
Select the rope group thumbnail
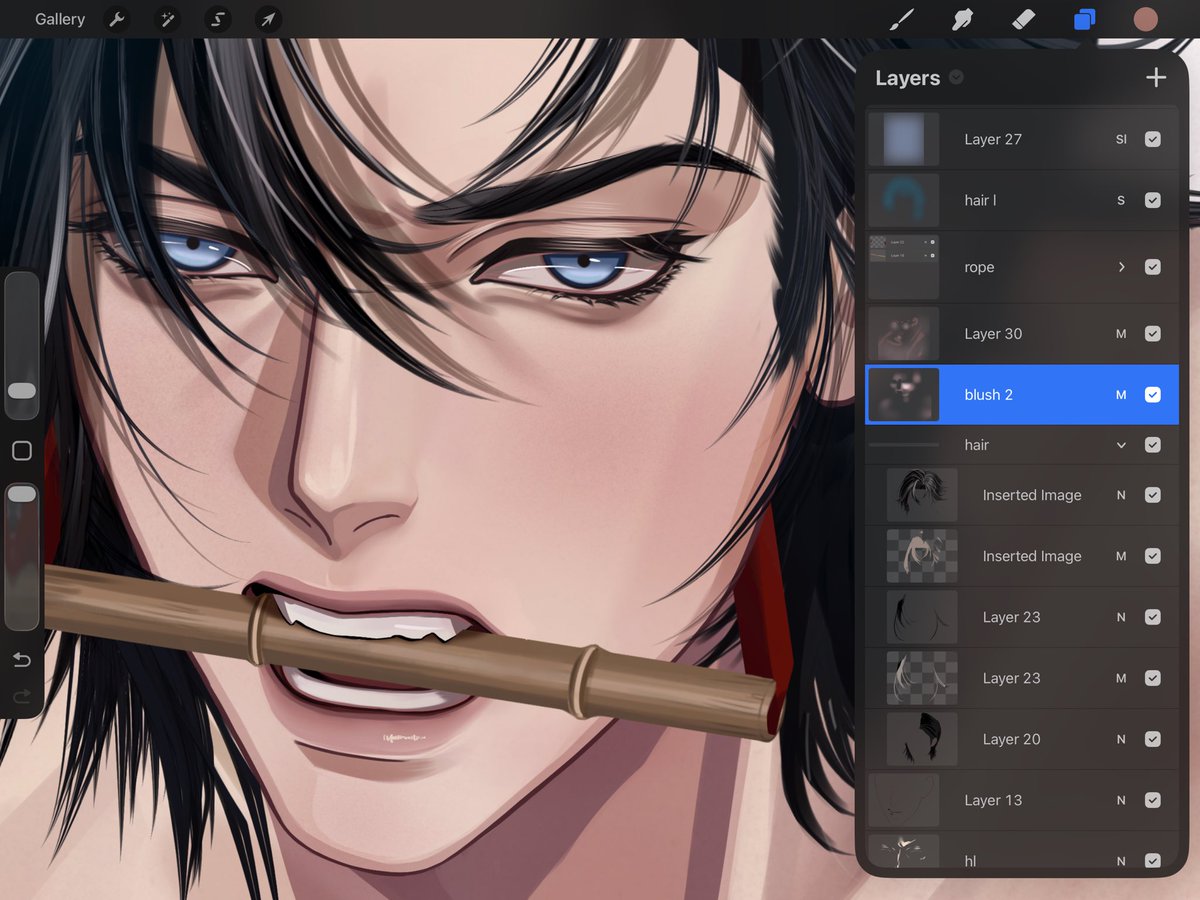pos(904,267)
